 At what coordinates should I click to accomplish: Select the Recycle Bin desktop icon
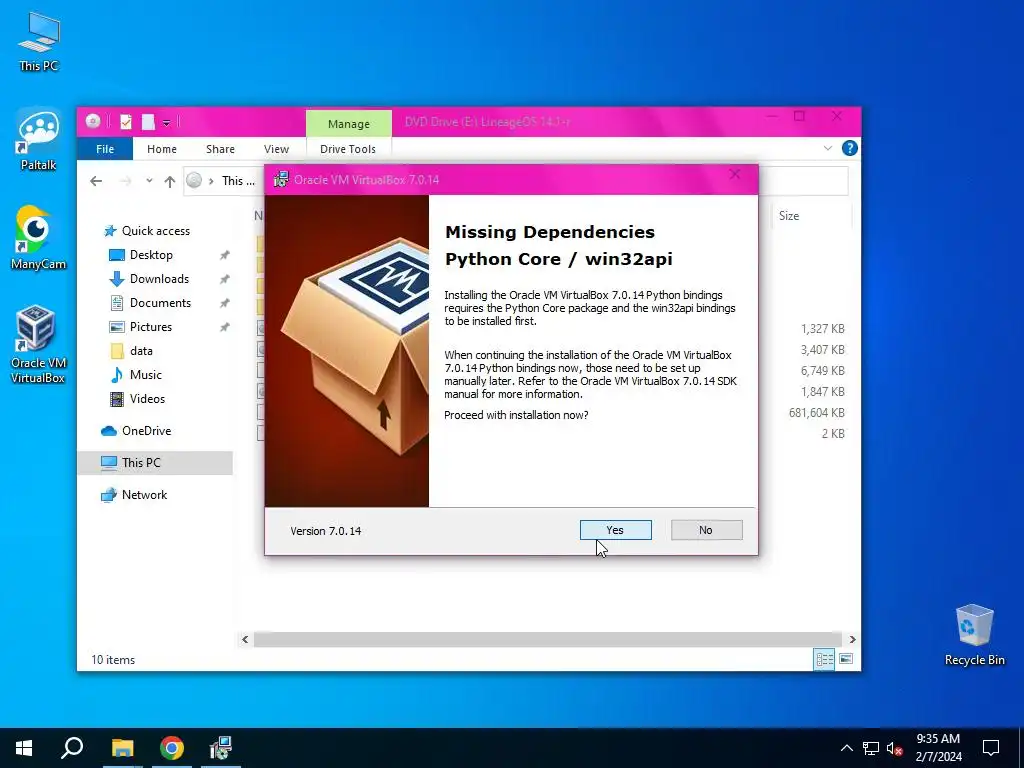pos(974,635)
